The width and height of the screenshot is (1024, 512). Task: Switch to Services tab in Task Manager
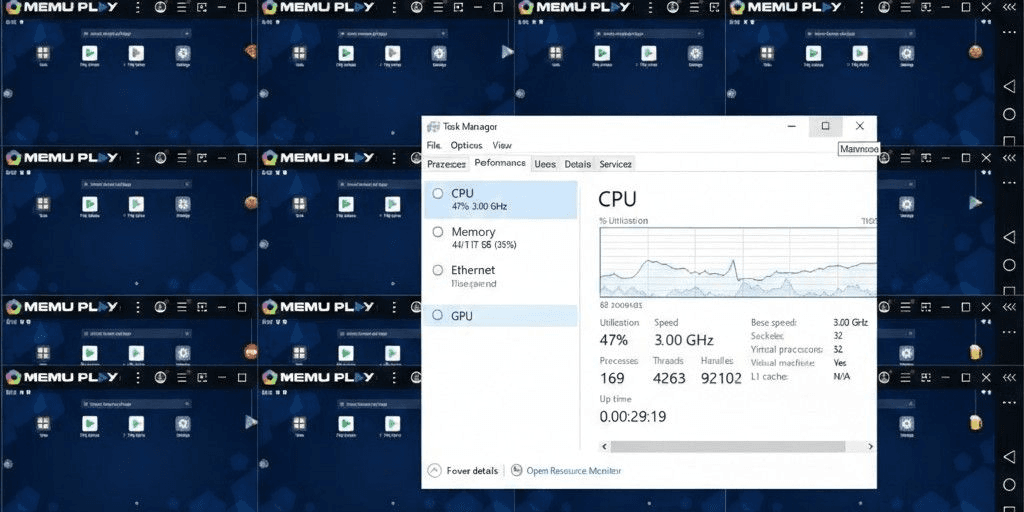coord(615,164)
